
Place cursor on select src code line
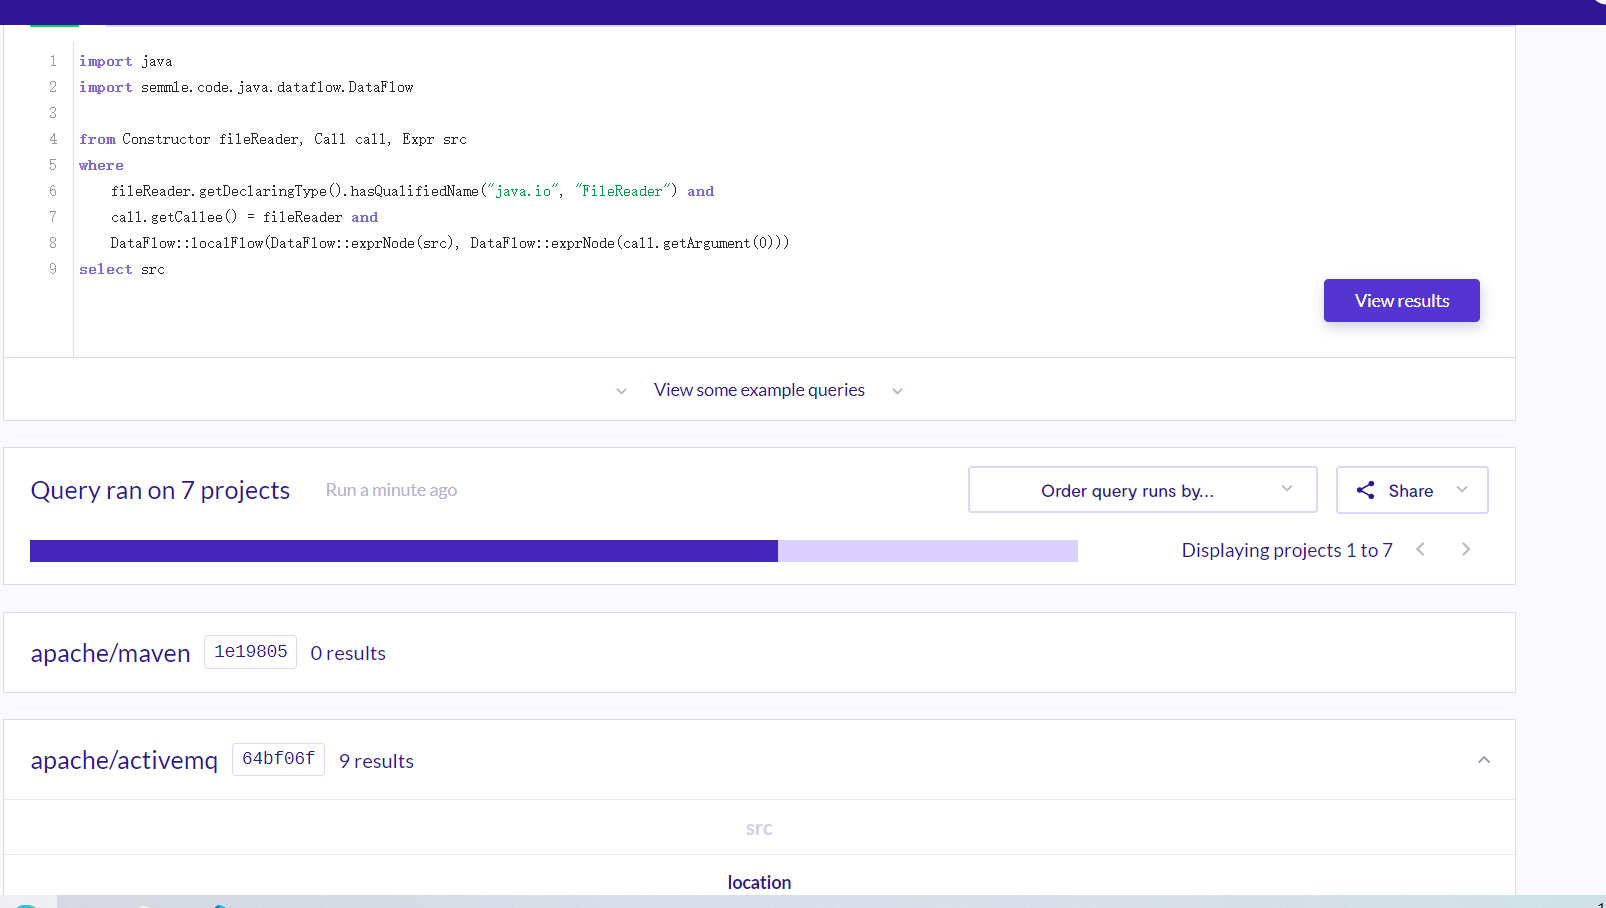pos(122,269)
